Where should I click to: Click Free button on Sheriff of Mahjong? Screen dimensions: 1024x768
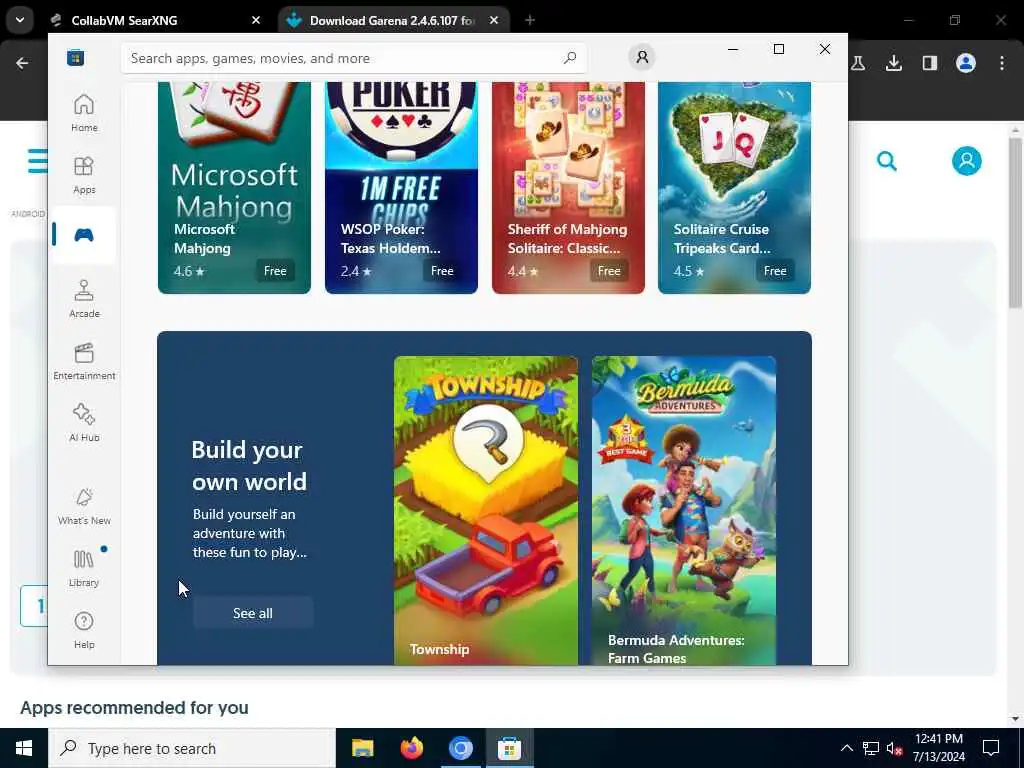[x=609, y=270]
